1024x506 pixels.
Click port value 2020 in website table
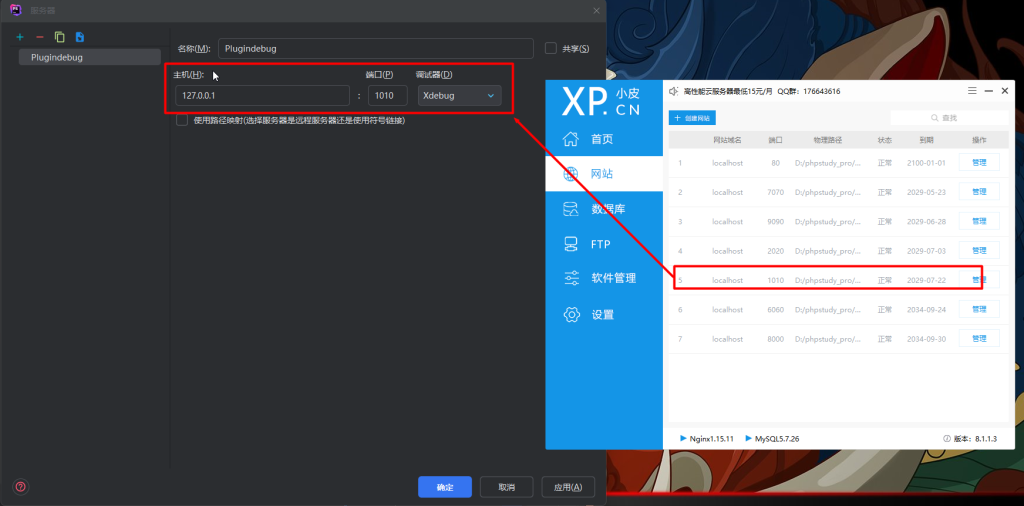pyautogui.click(x=775, y=251)
